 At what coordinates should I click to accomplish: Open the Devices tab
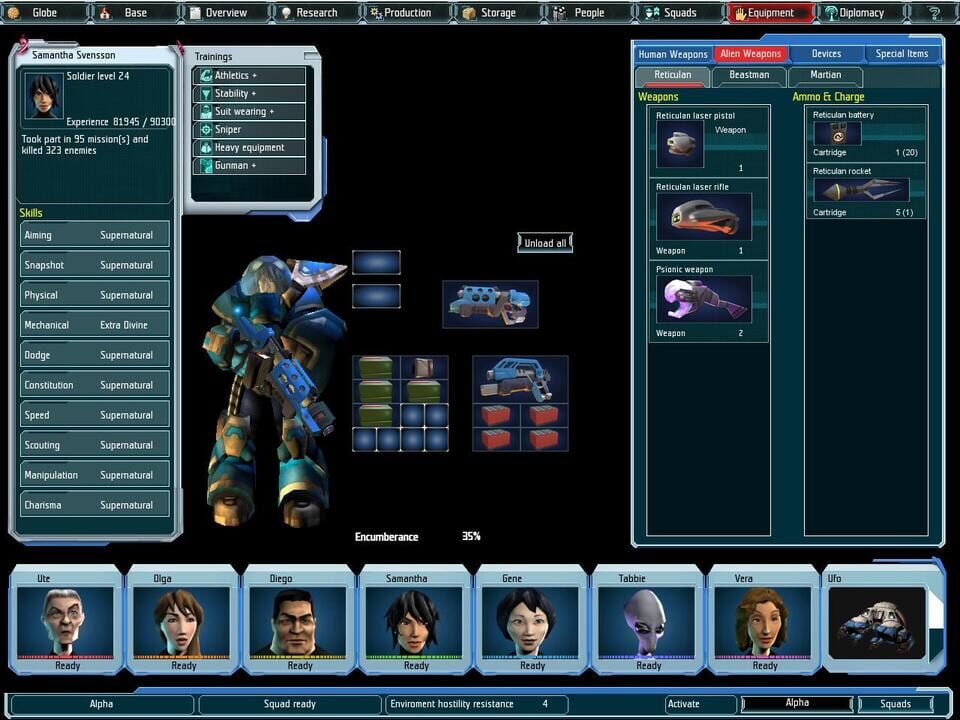tap(826, 54)
